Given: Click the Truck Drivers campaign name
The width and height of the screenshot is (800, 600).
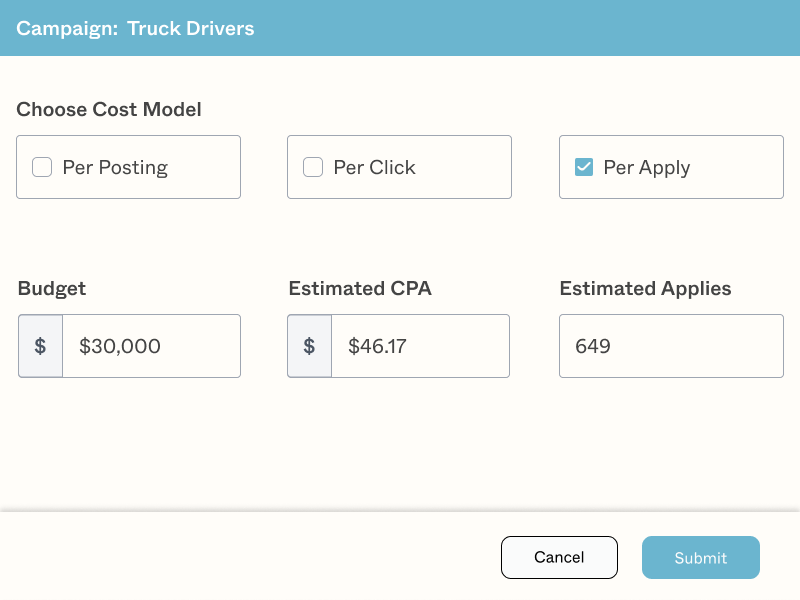Looking at the screenshot, I should (190, 28).
